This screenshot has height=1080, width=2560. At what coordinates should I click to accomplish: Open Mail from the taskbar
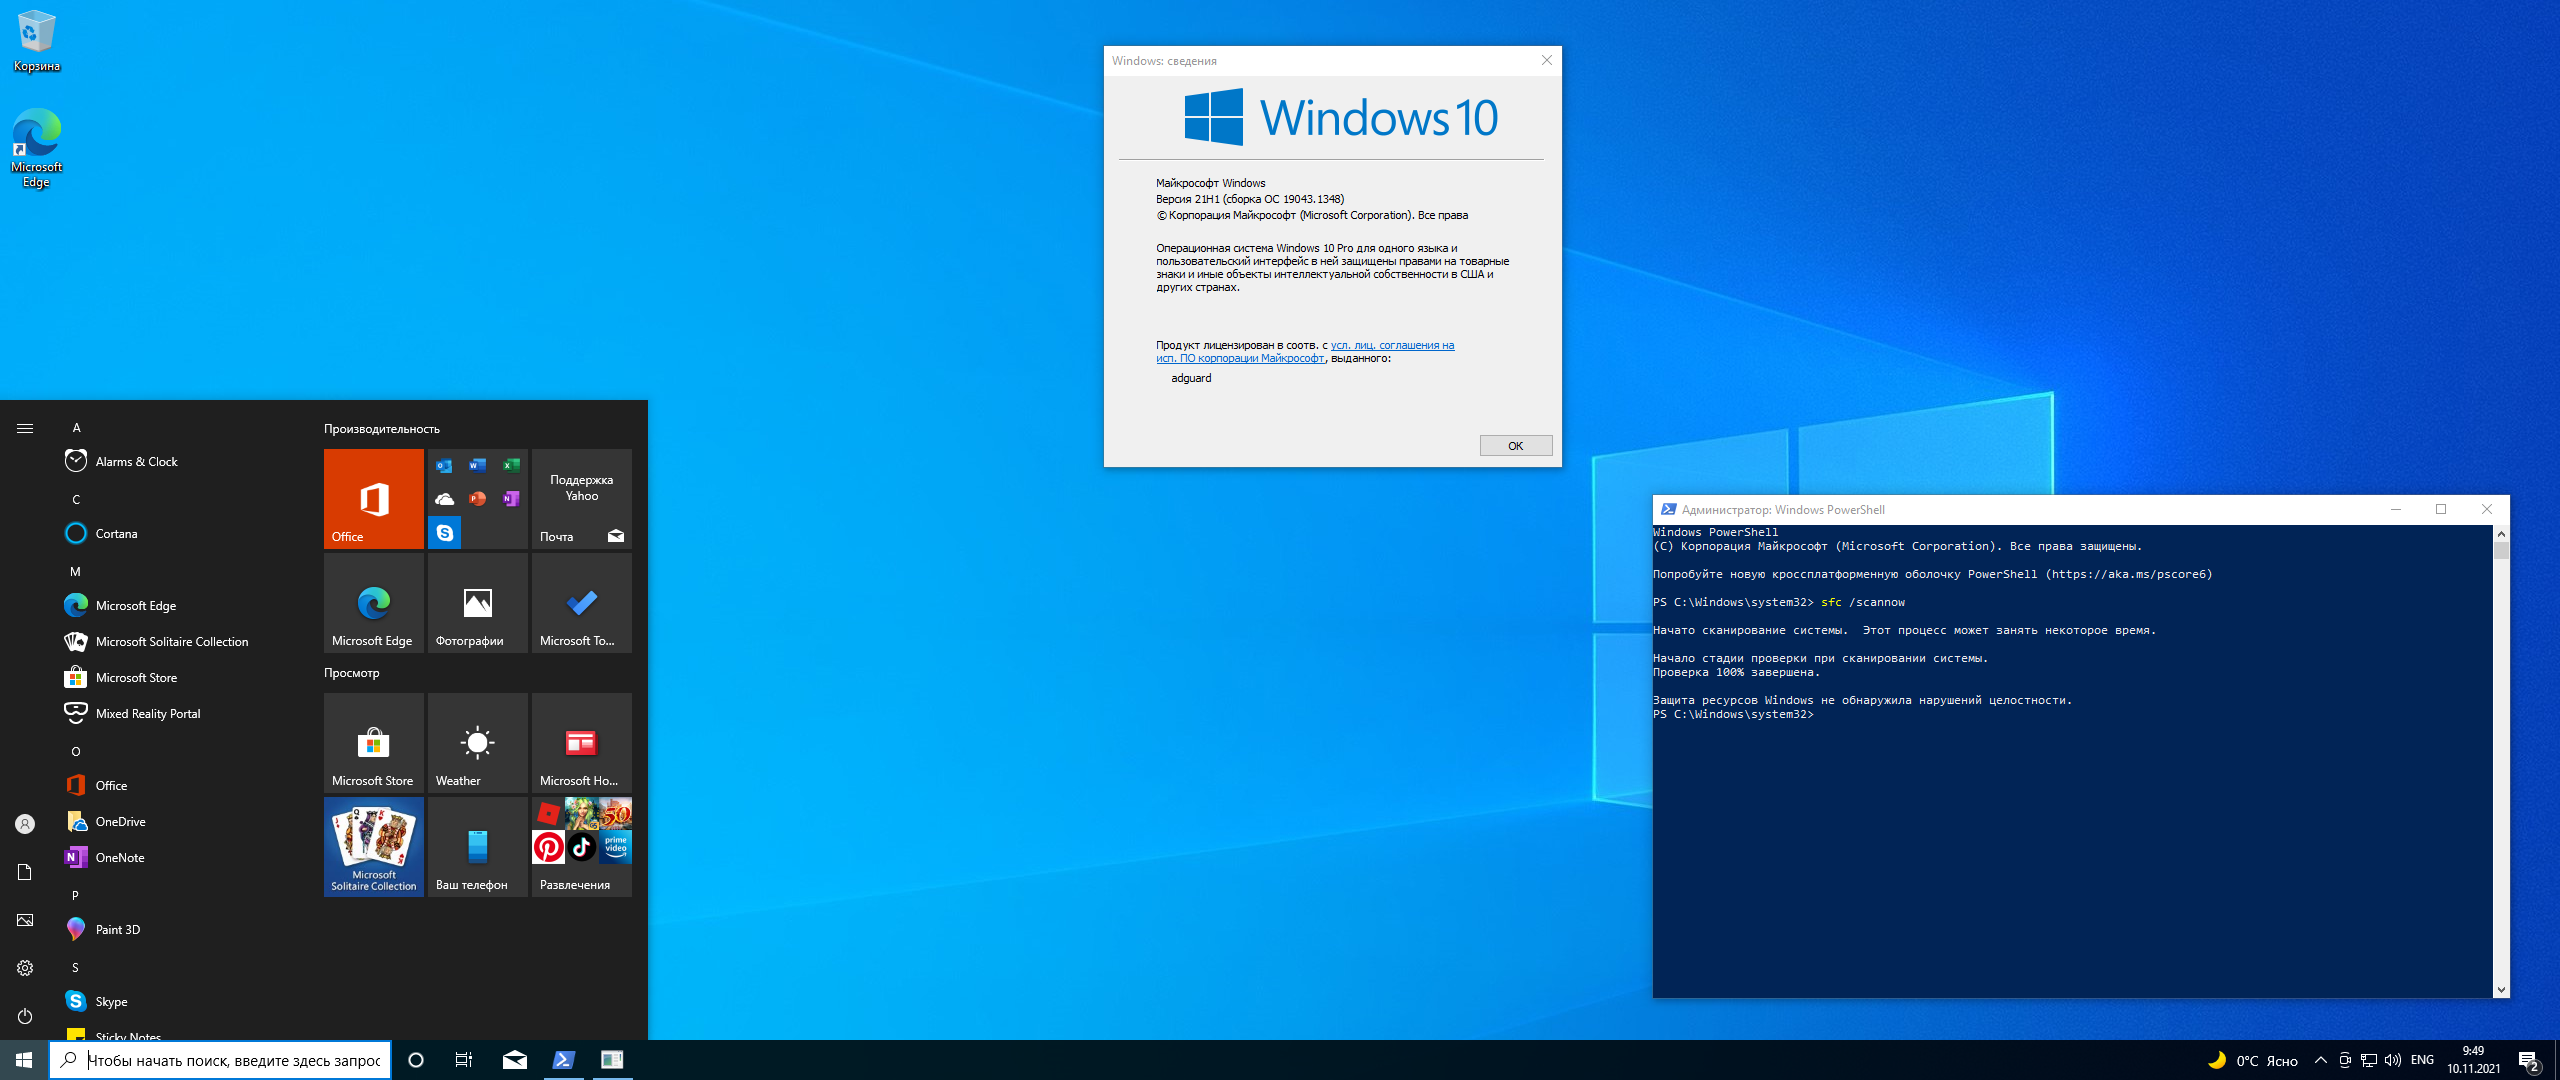(515, 1060)
